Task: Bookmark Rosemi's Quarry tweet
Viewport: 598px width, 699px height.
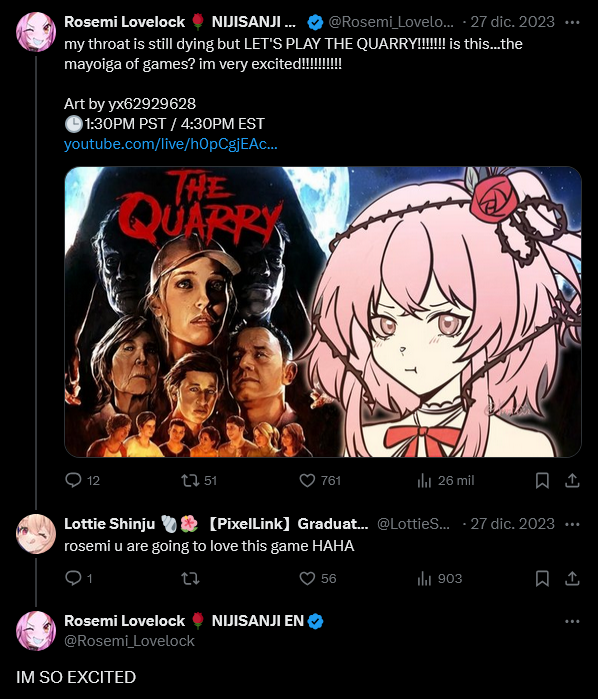Action: coord(542,480)
